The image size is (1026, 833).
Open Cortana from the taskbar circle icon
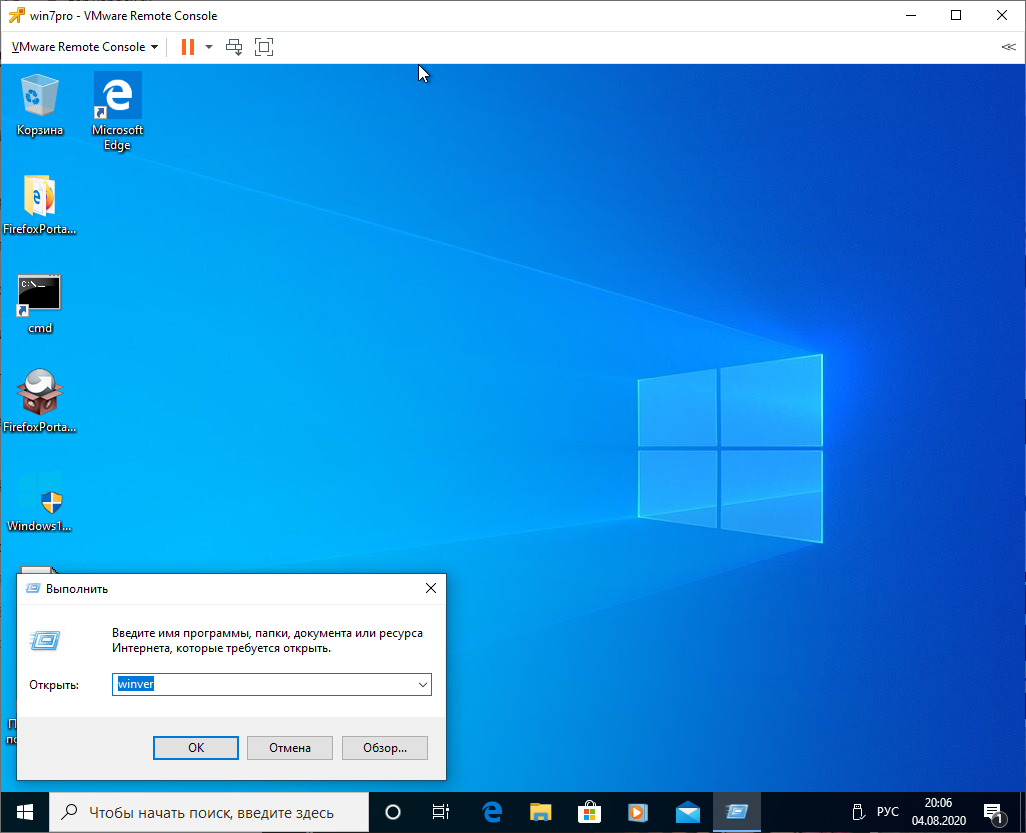(x=393, y=813)
